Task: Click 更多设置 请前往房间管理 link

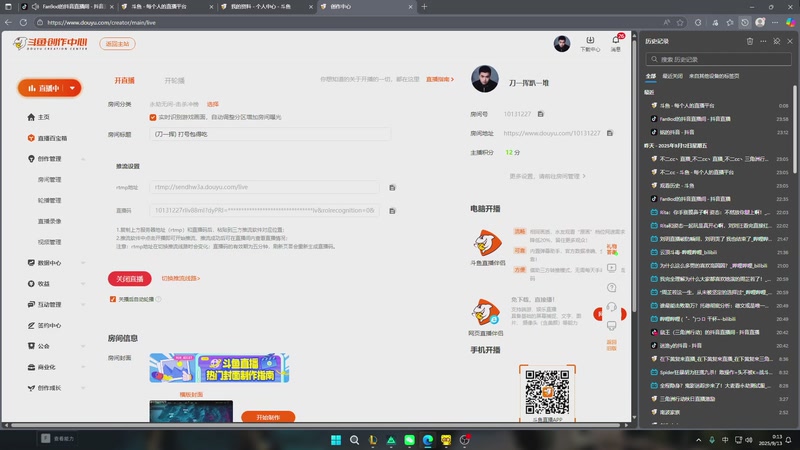Action: (547, 176)
